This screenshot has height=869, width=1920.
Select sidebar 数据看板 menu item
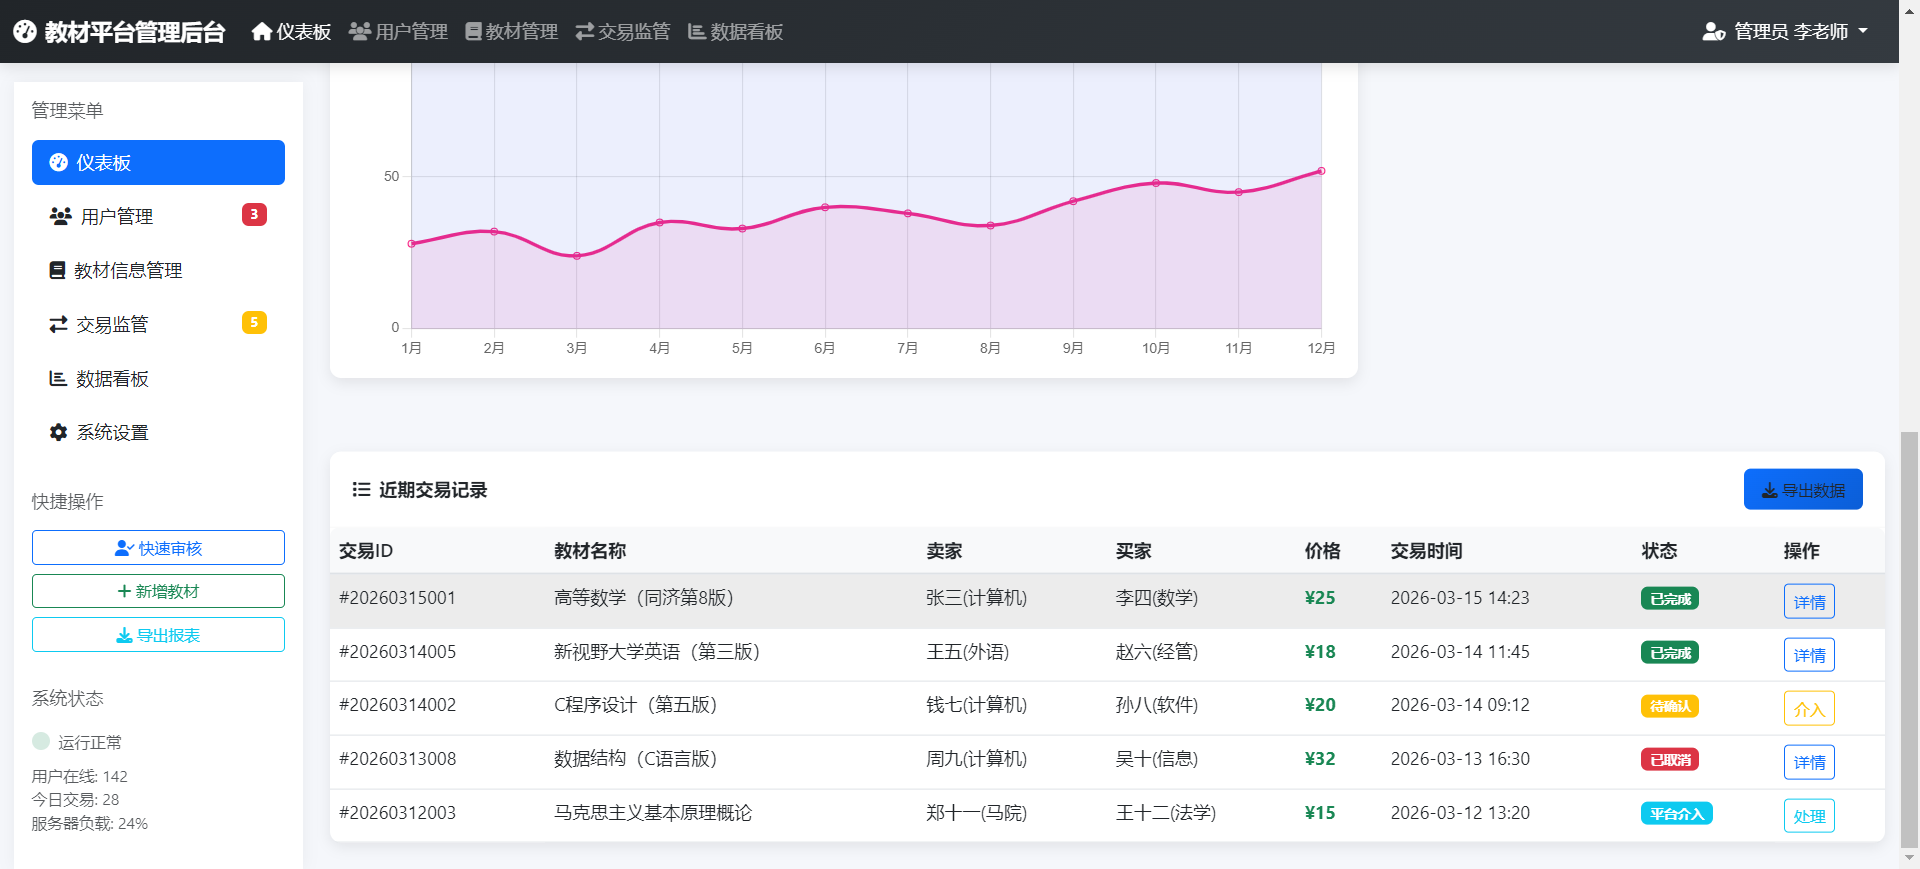158,378
